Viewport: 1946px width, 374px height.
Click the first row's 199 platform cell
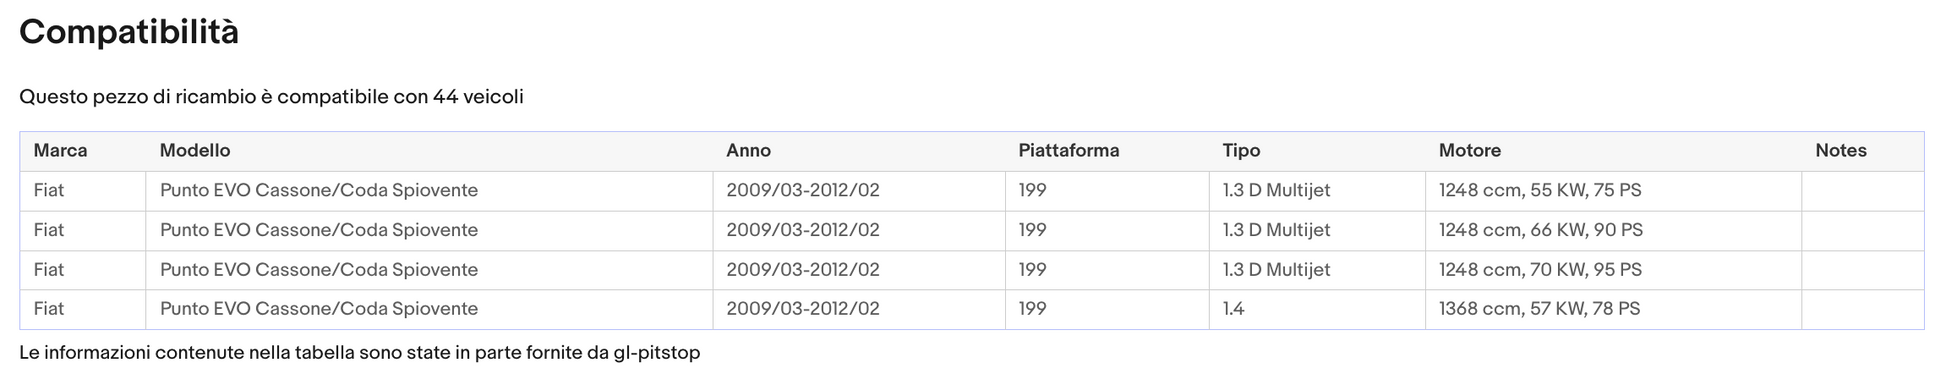[x=1107, y=191]
